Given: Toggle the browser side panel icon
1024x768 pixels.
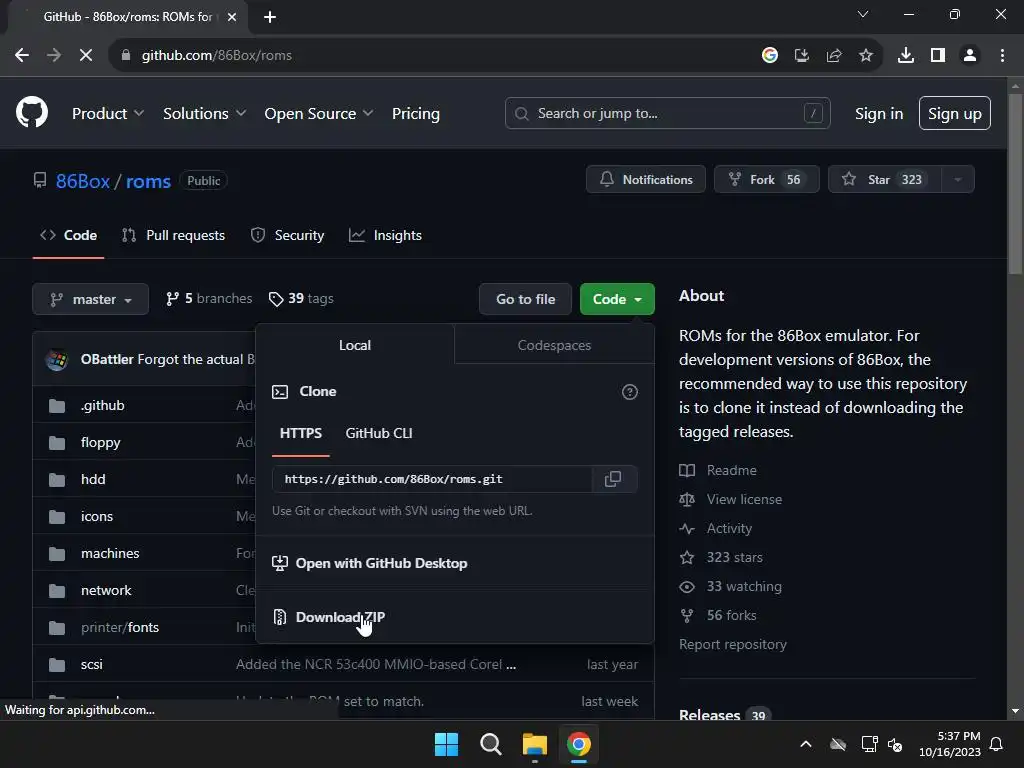Looking at the screenshot, I should click(937, 56).
